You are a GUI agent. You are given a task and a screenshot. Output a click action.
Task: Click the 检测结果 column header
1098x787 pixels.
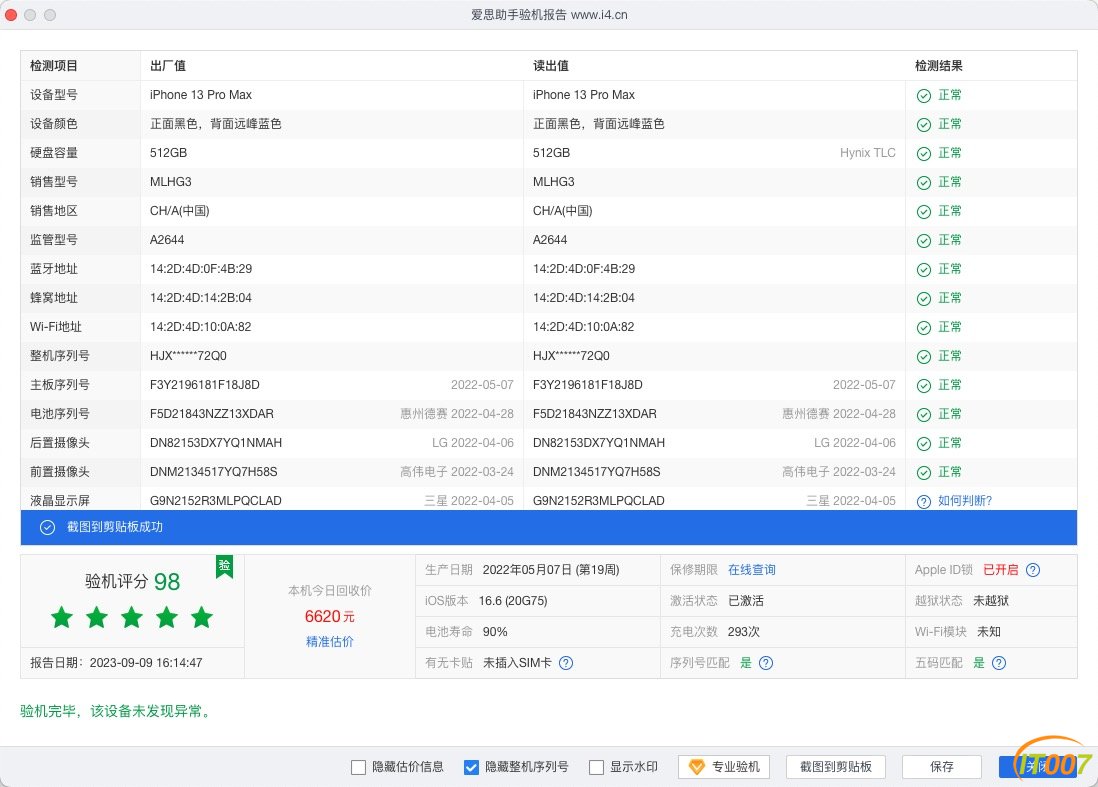[x=939, y=66]
